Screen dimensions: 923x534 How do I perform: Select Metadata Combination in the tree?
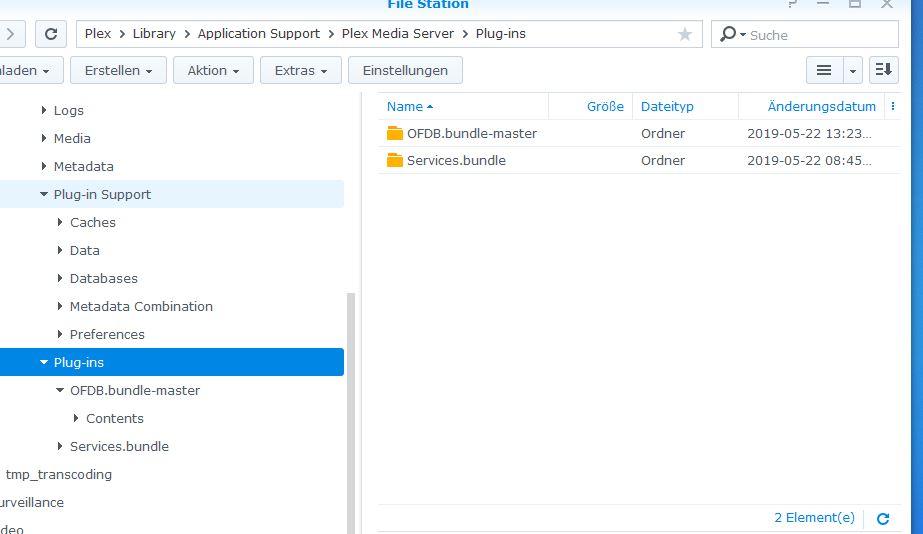tap(141, 306)
